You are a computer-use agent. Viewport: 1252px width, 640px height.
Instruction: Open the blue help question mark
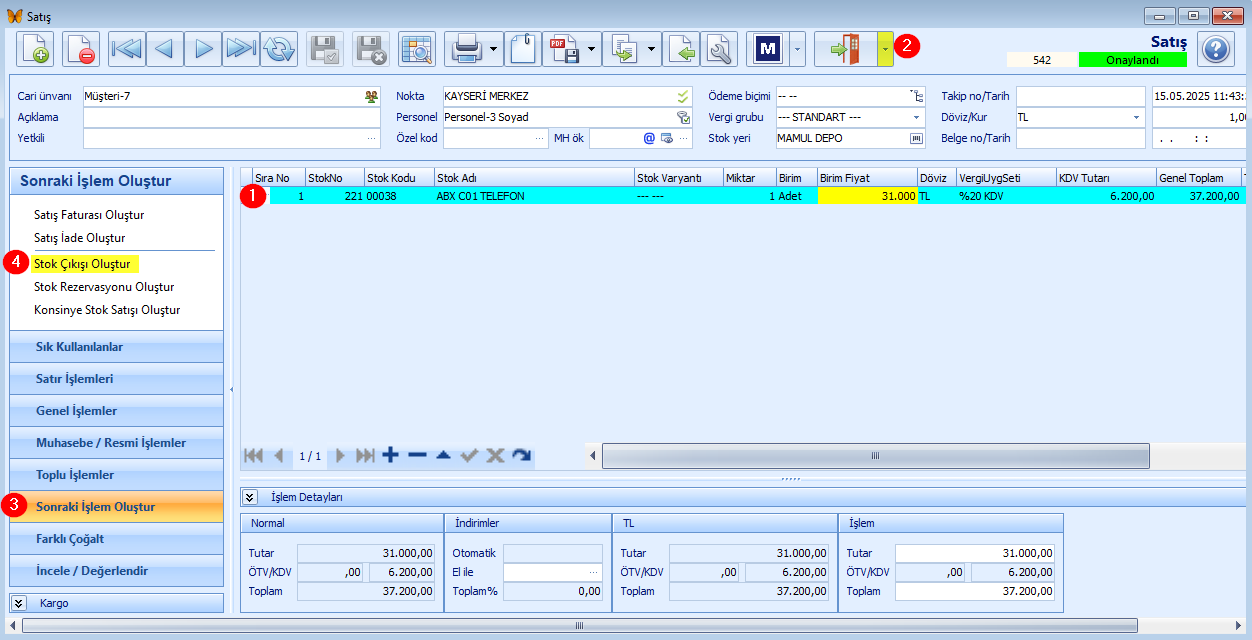(1215, 48)
